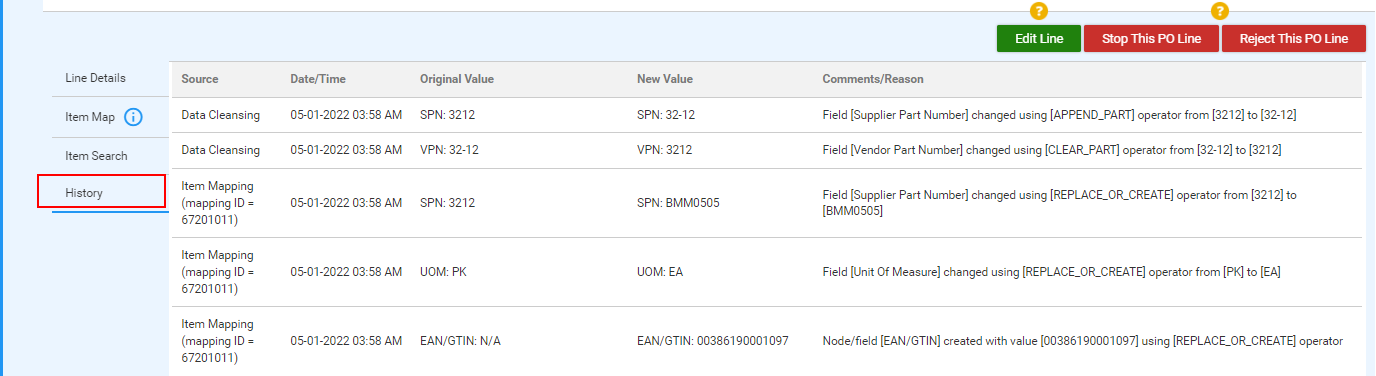The image size is (1376, 376).
Task: Click the Edit Line button
Action: [x=1039, y=39]
